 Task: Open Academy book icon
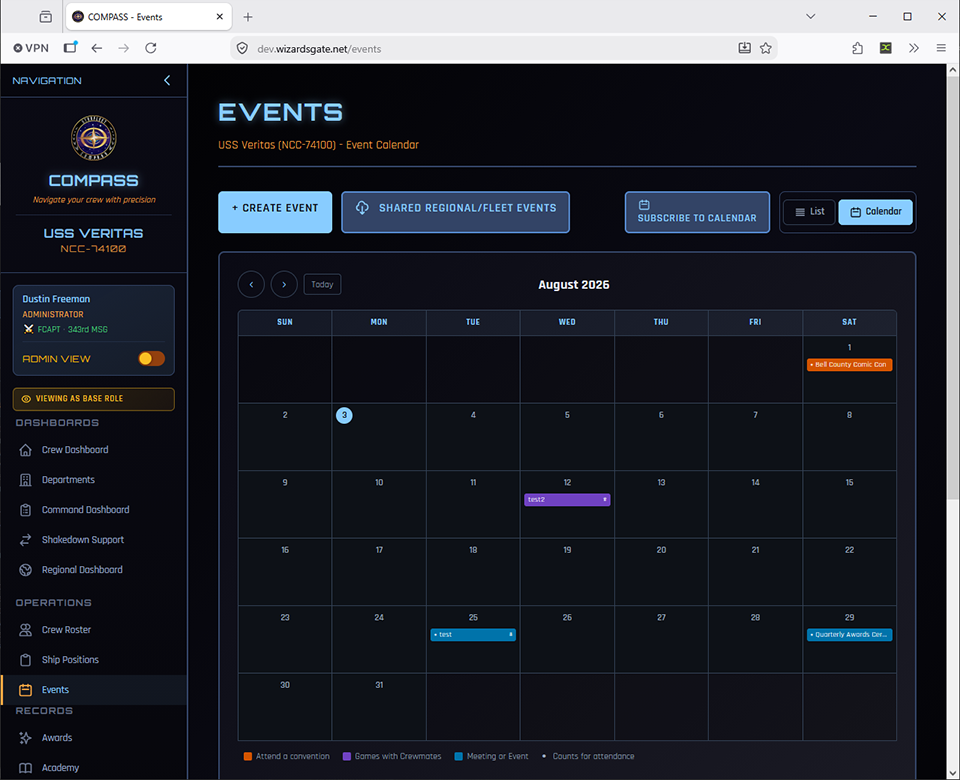pyautogui.click(x=25, y=768)
